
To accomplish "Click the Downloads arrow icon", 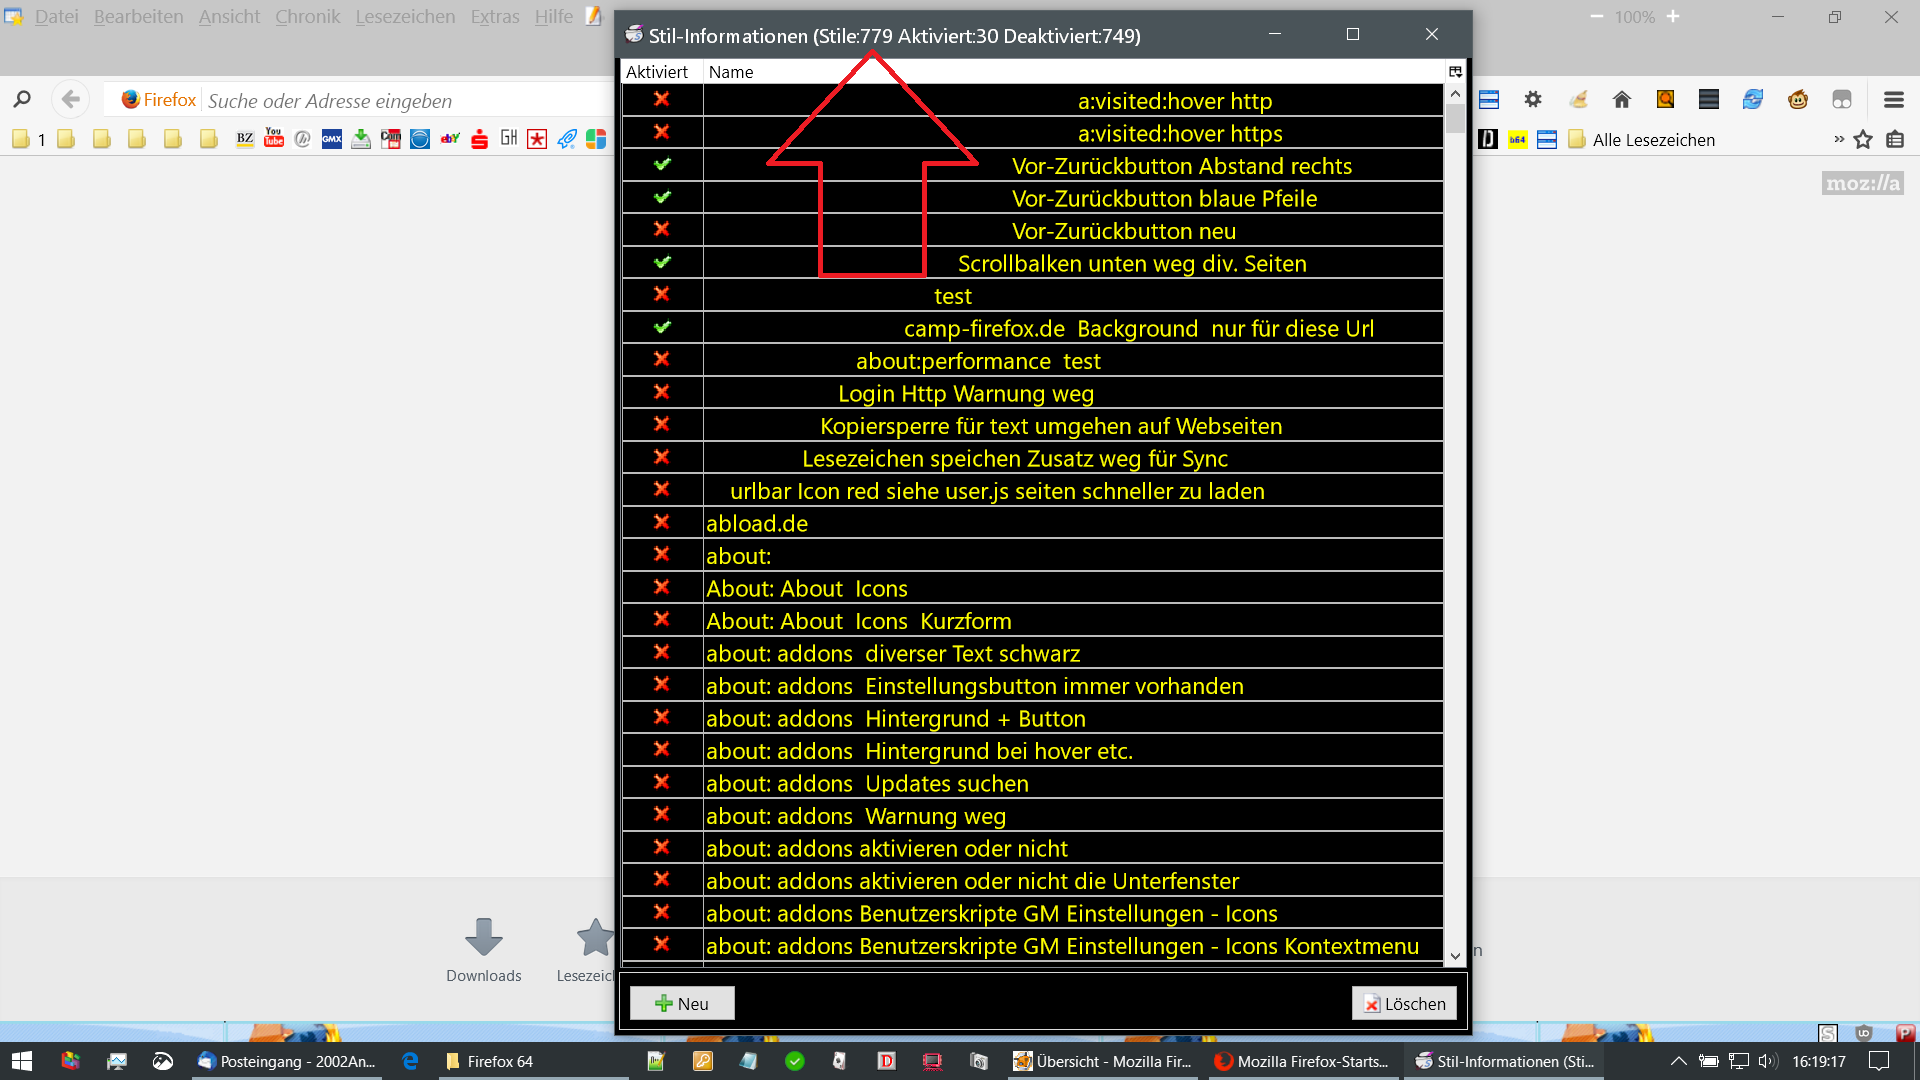I will [x=484, y=937].
